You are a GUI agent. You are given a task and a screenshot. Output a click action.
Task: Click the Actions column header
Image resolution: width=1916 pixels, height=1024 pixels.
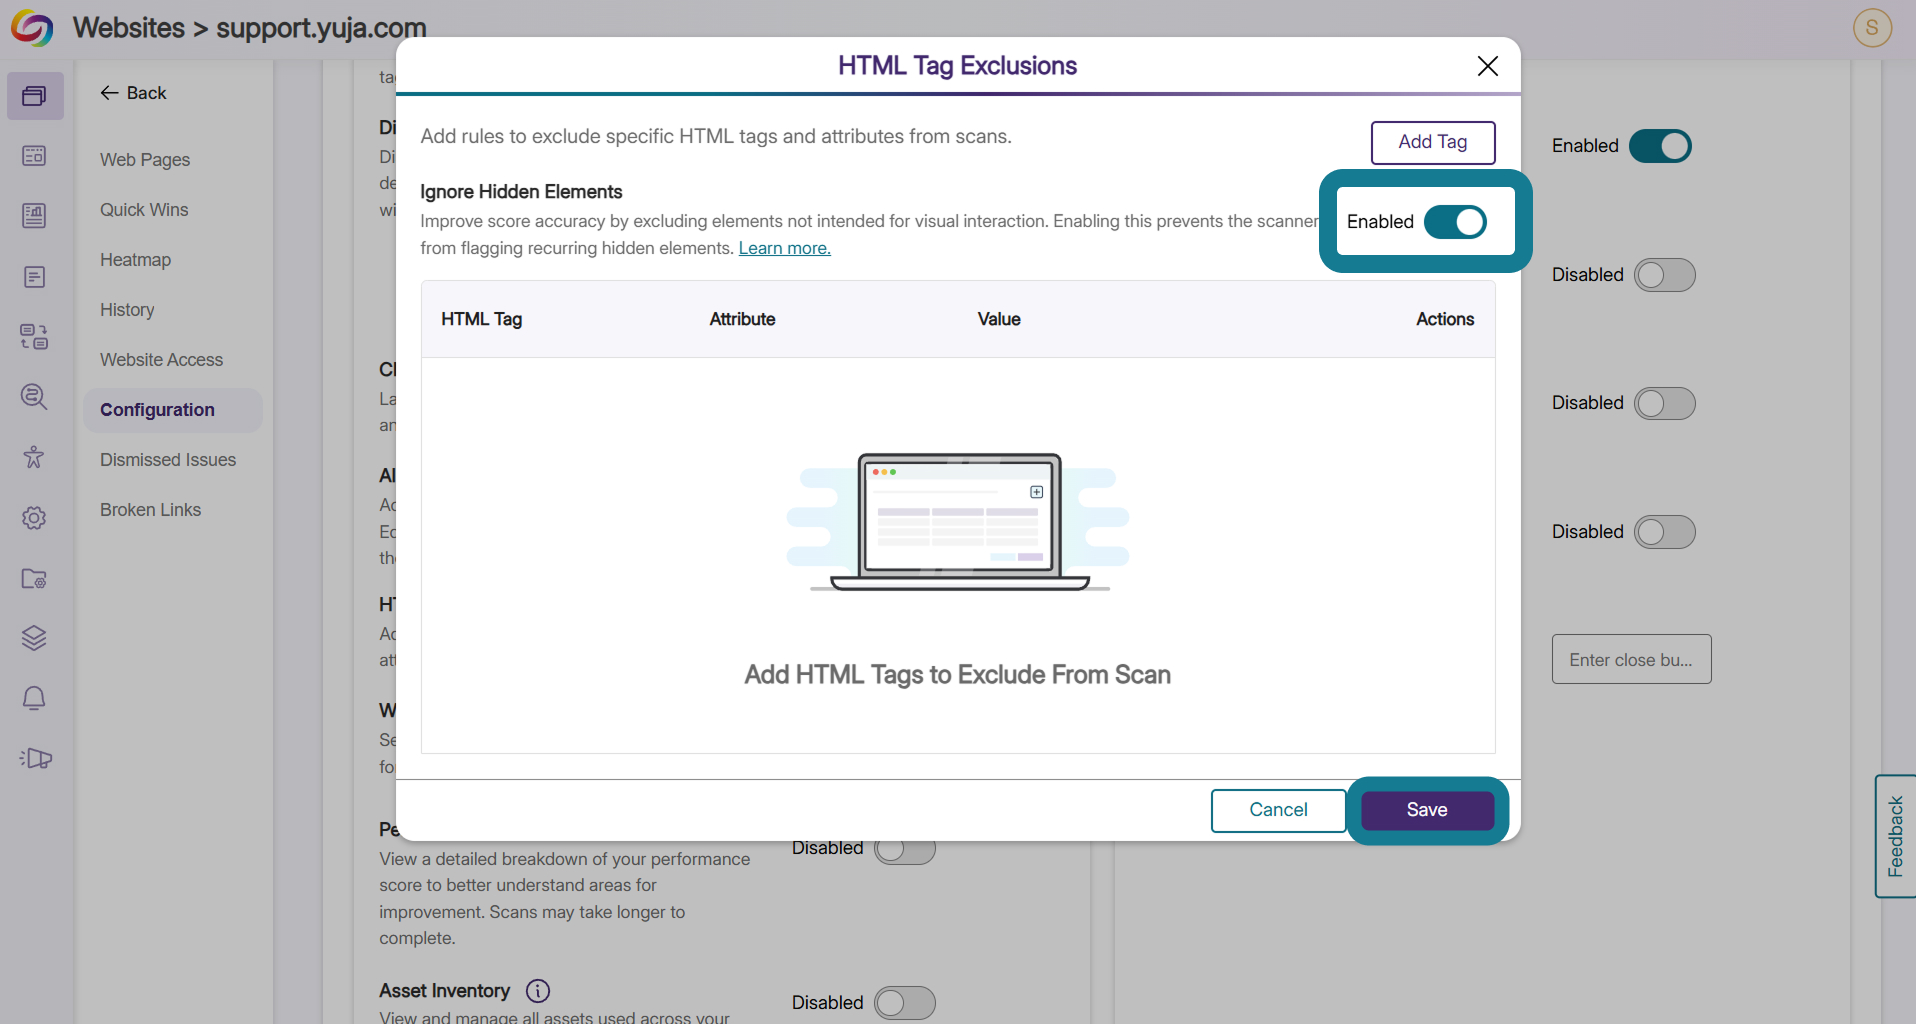[x=1445, y=319]
